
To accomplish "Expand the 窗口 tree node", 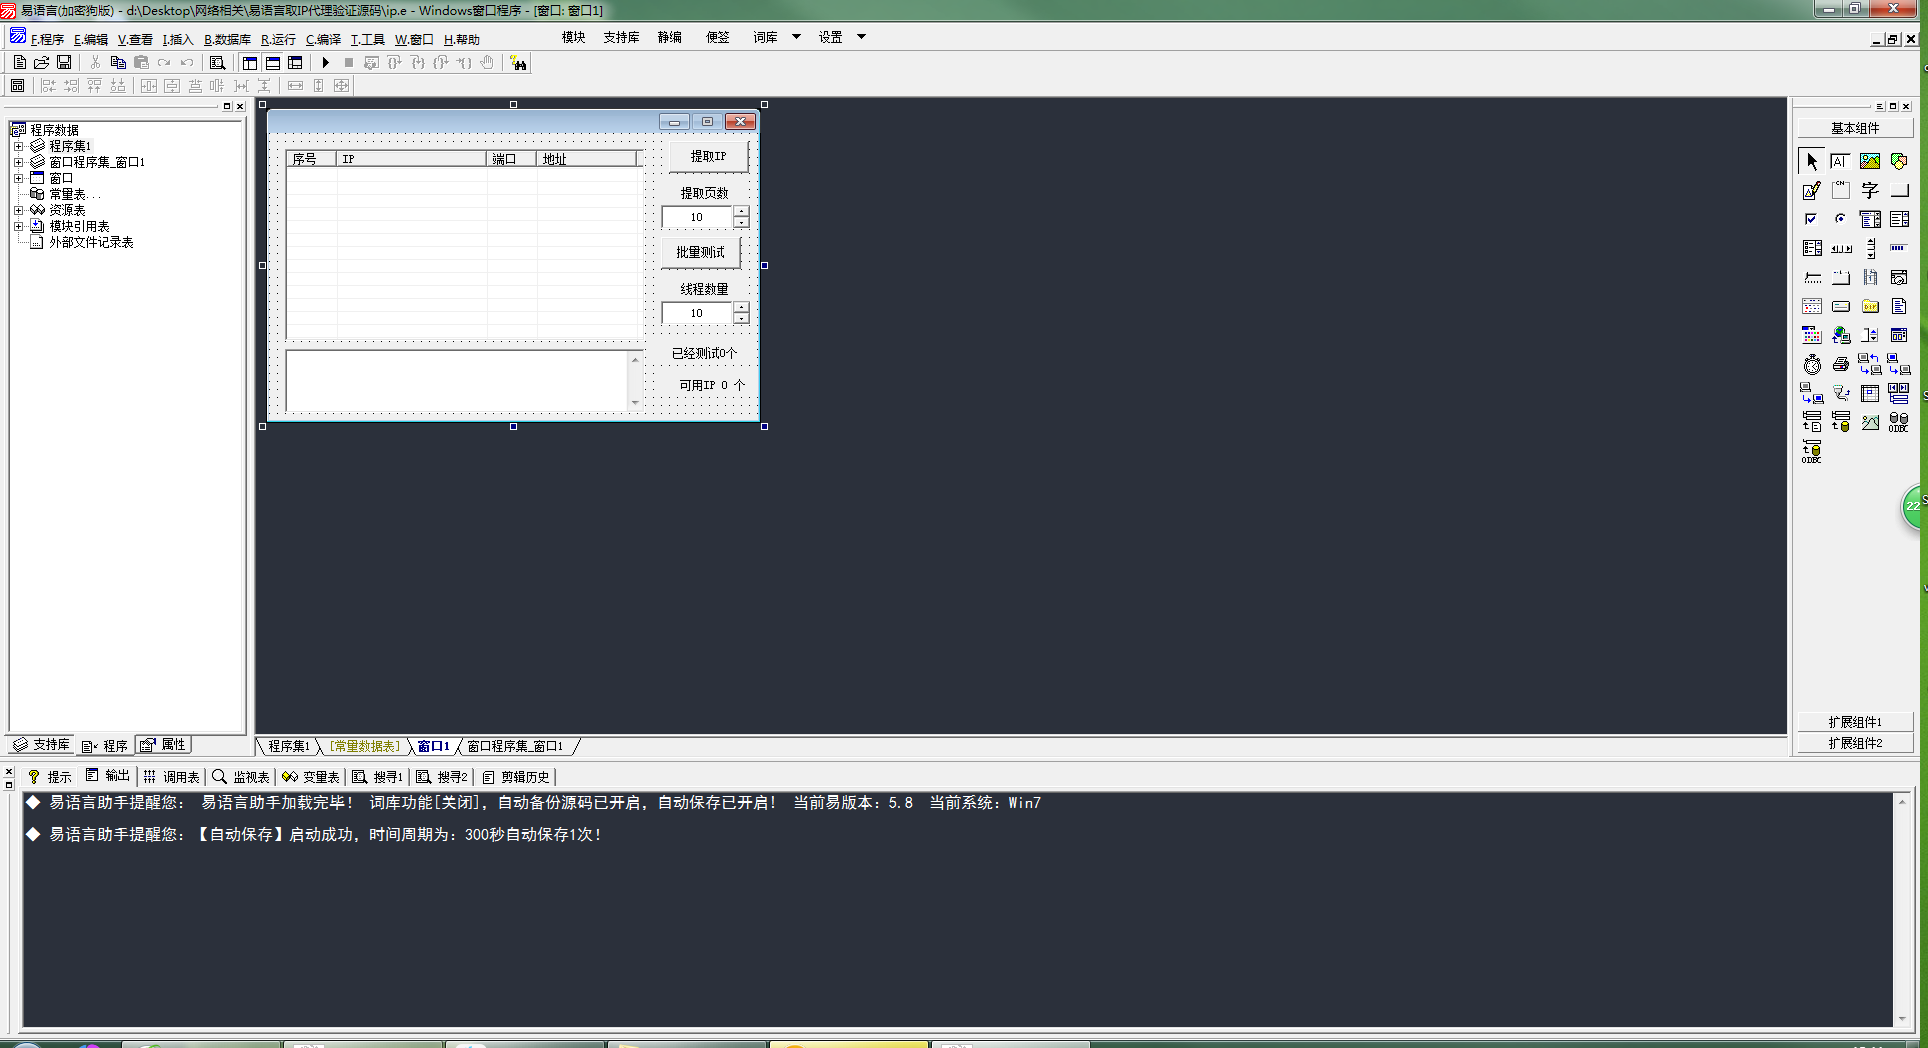I will [18, 178].
